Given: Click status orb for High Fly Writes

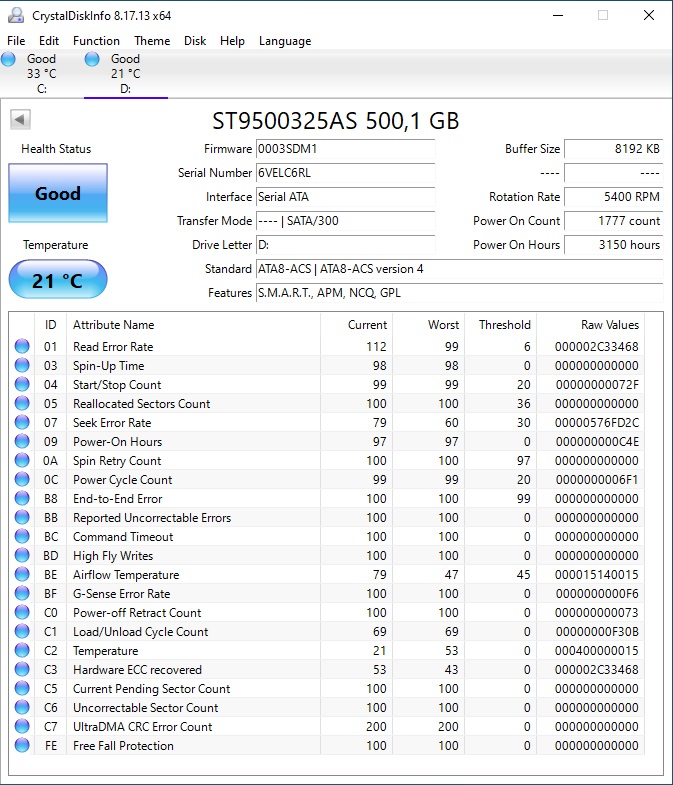Looking at the screenshot, I should pyautogui.click(x=22, y=555).
